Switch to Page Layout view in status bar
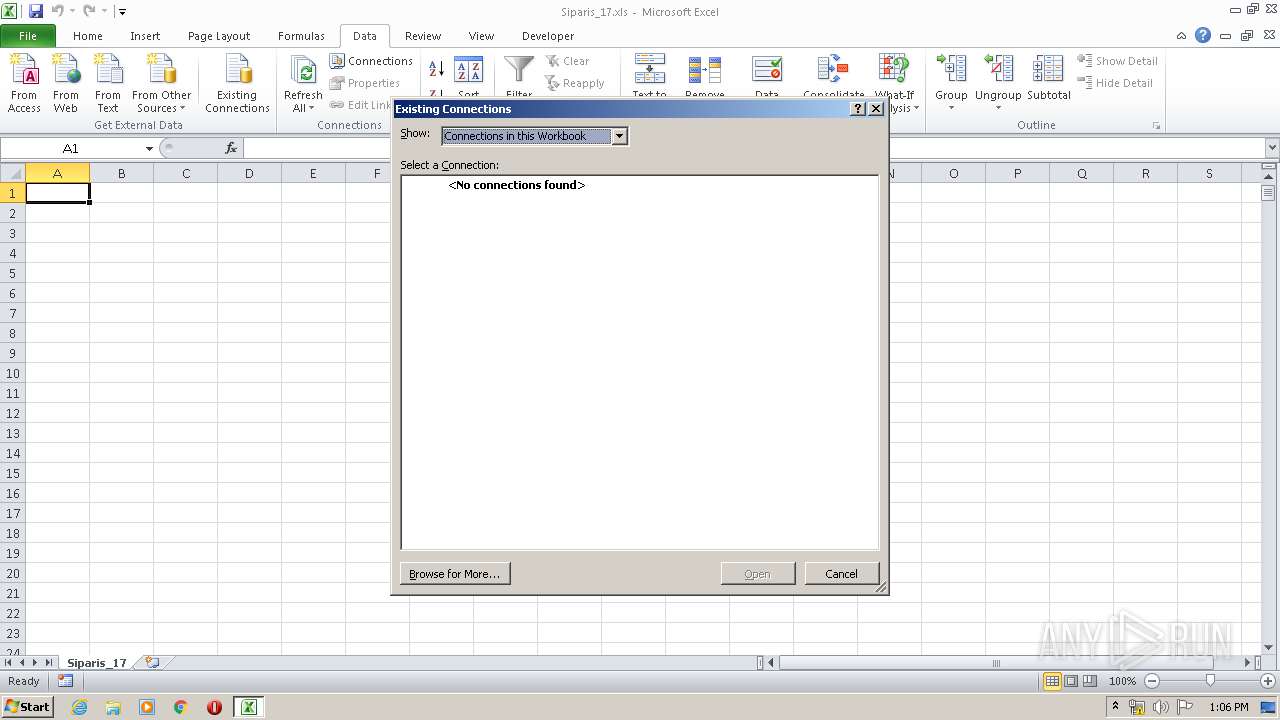This screenshot has width=1280, height=720. 1071,681
